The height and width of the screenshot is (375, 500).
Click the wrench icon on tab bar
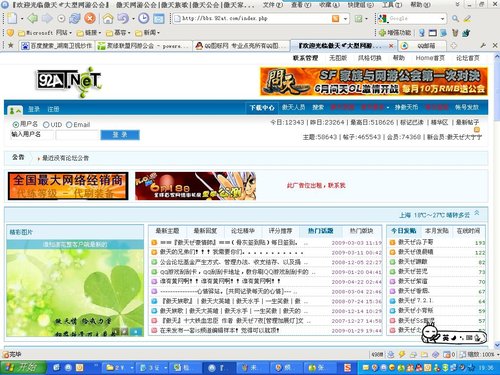pyautogui.click(x=483, y=45)
